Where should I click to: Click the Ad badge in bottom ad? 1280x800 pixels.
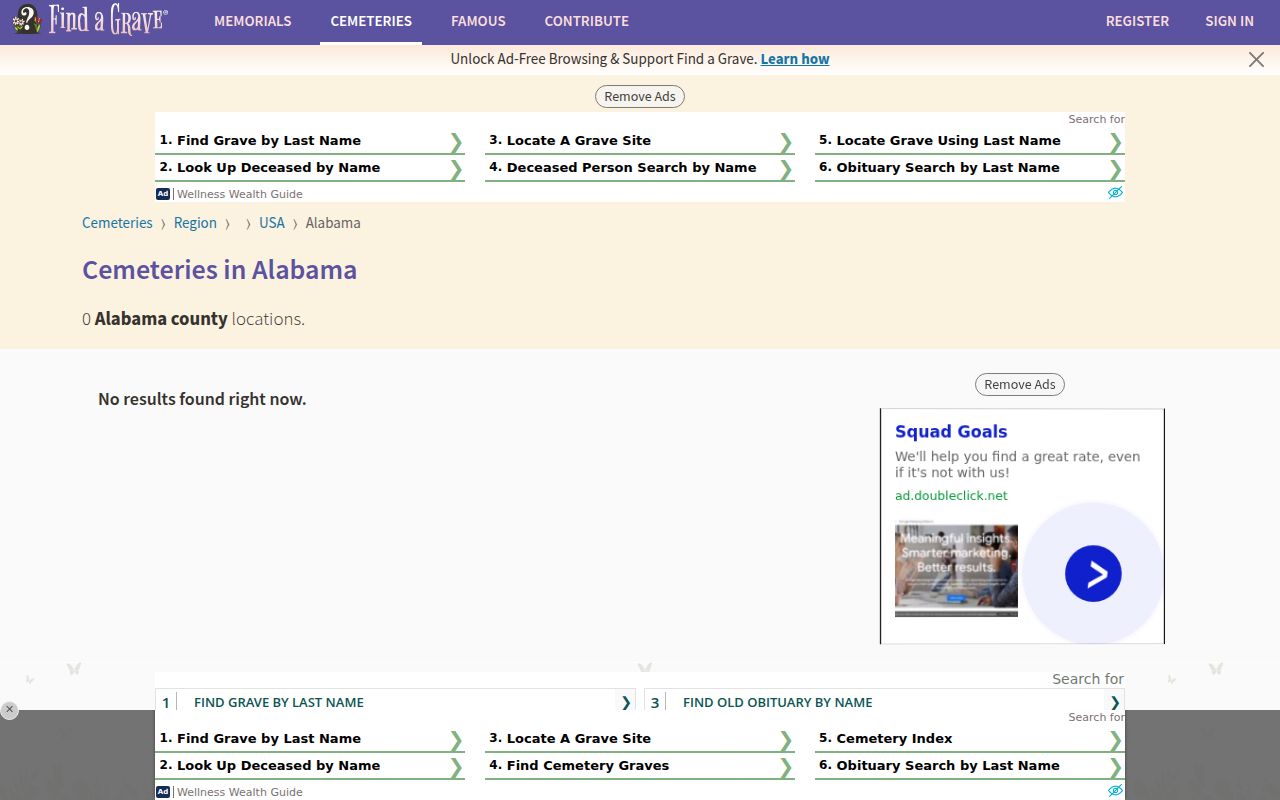tap(163, 792)
